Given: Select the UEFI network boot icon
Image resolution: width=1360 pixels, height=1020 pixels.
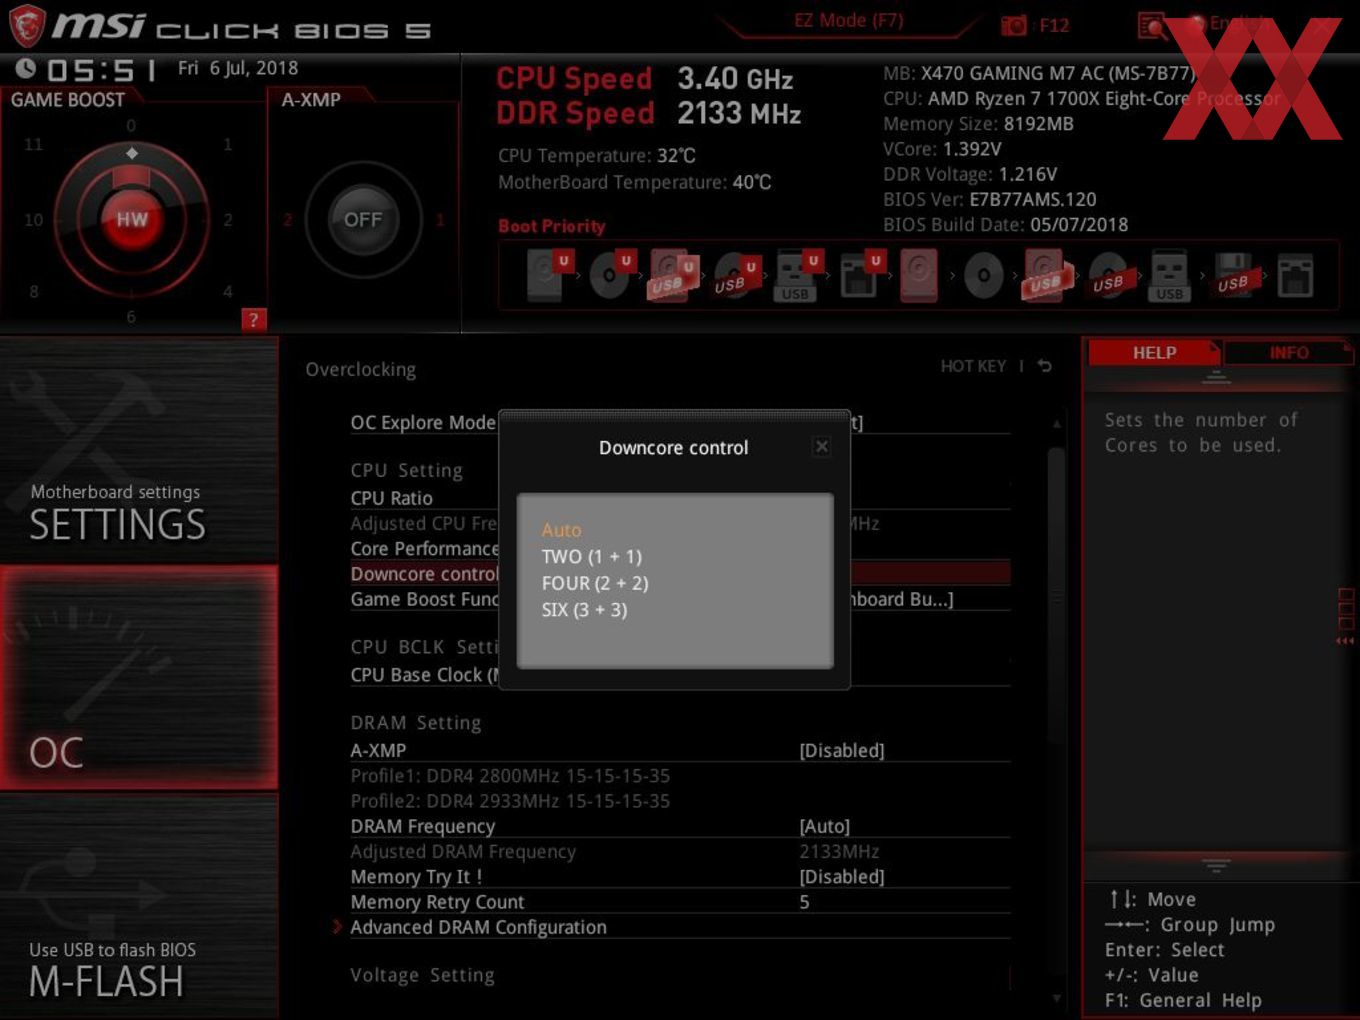Looking at the screenshot, I should [x=859, y=276].
